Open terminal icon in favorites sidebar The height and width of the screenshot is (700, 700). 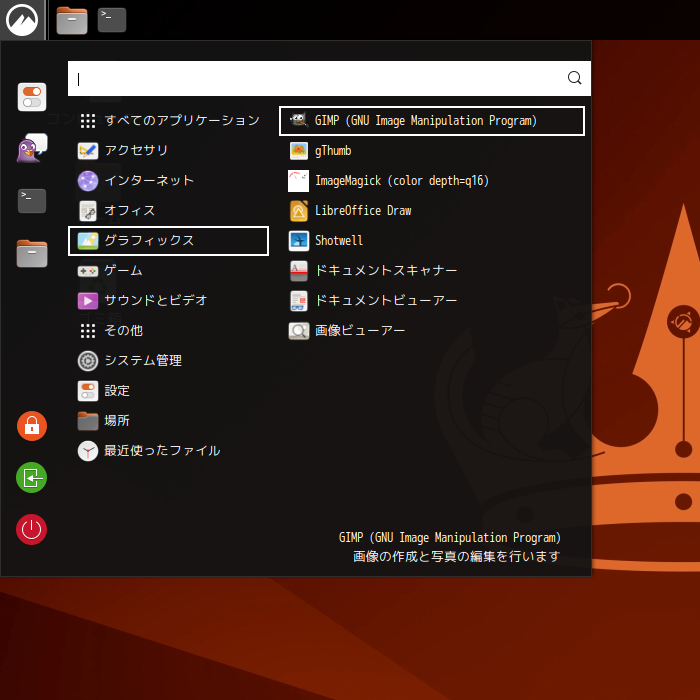click(32, 200)
